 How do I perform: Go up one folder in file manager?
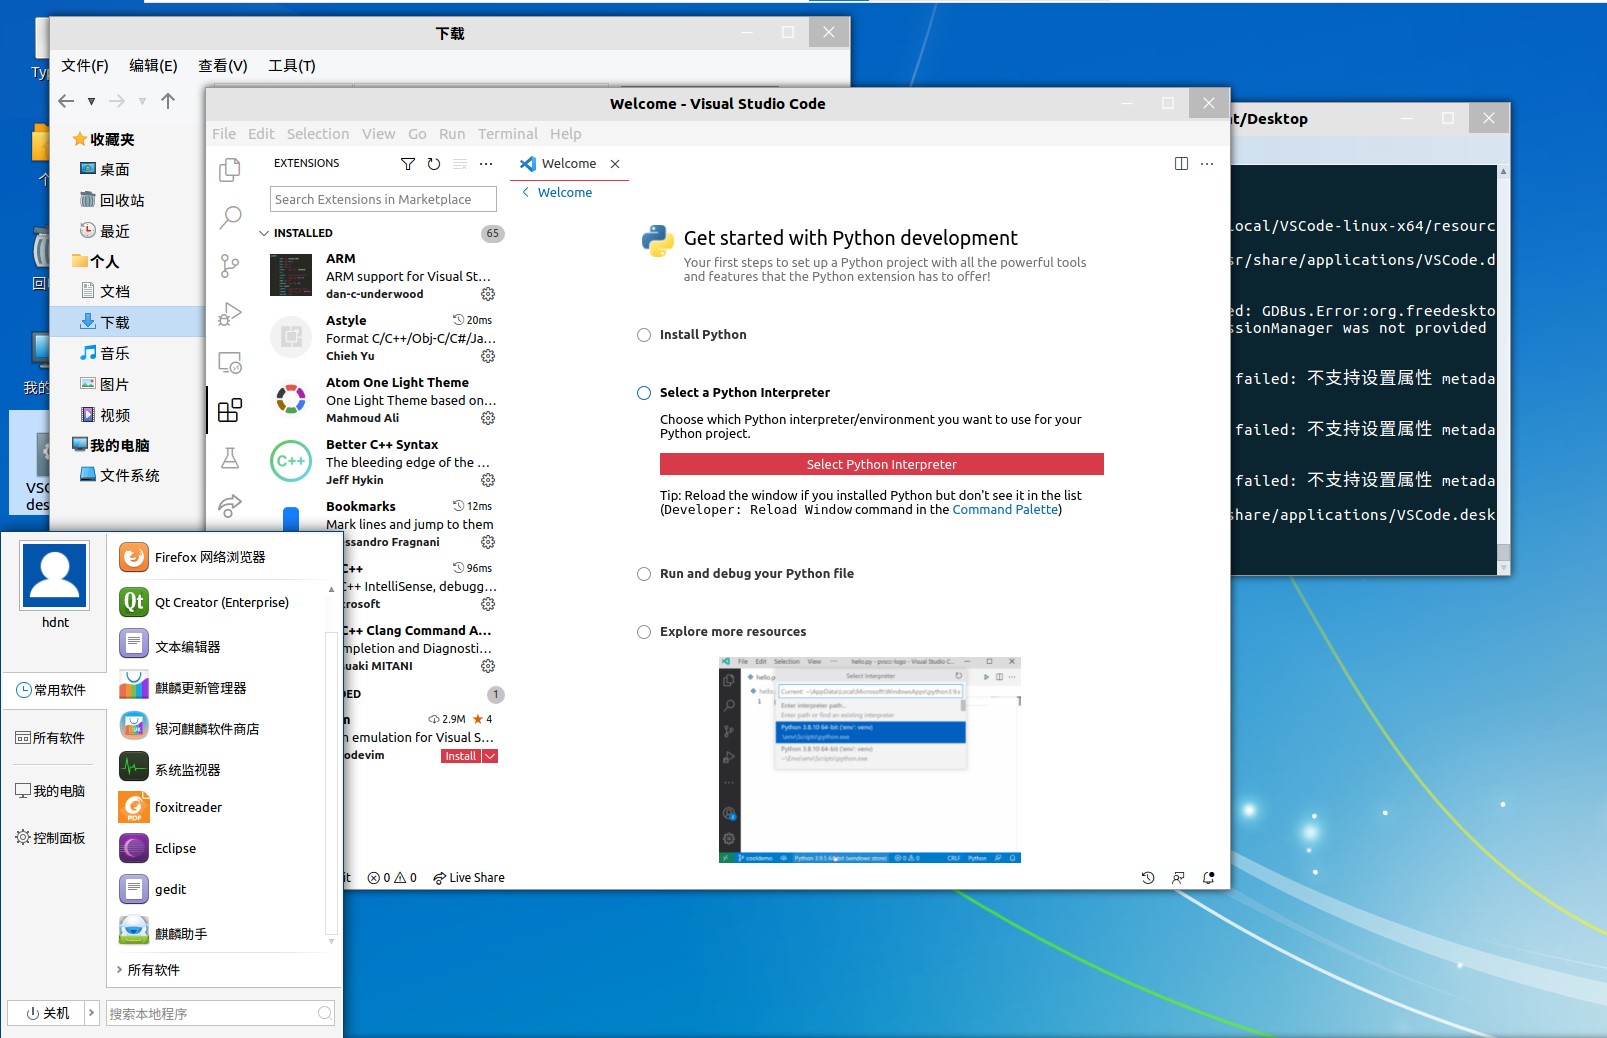168,101
